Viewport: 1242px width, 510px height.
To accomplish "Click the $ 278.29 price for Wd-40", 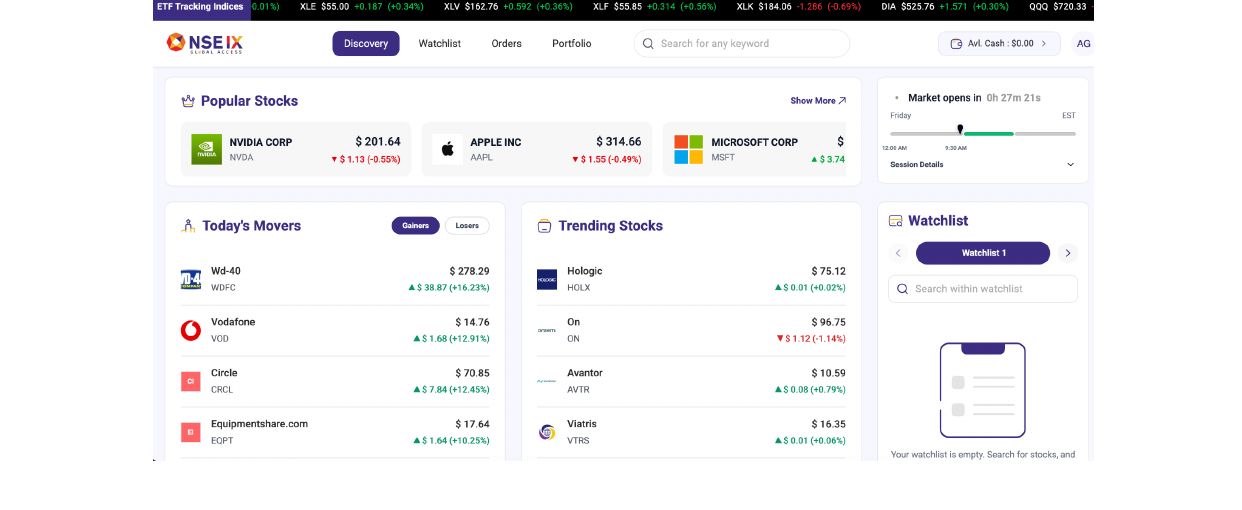I will coord(469,271).
